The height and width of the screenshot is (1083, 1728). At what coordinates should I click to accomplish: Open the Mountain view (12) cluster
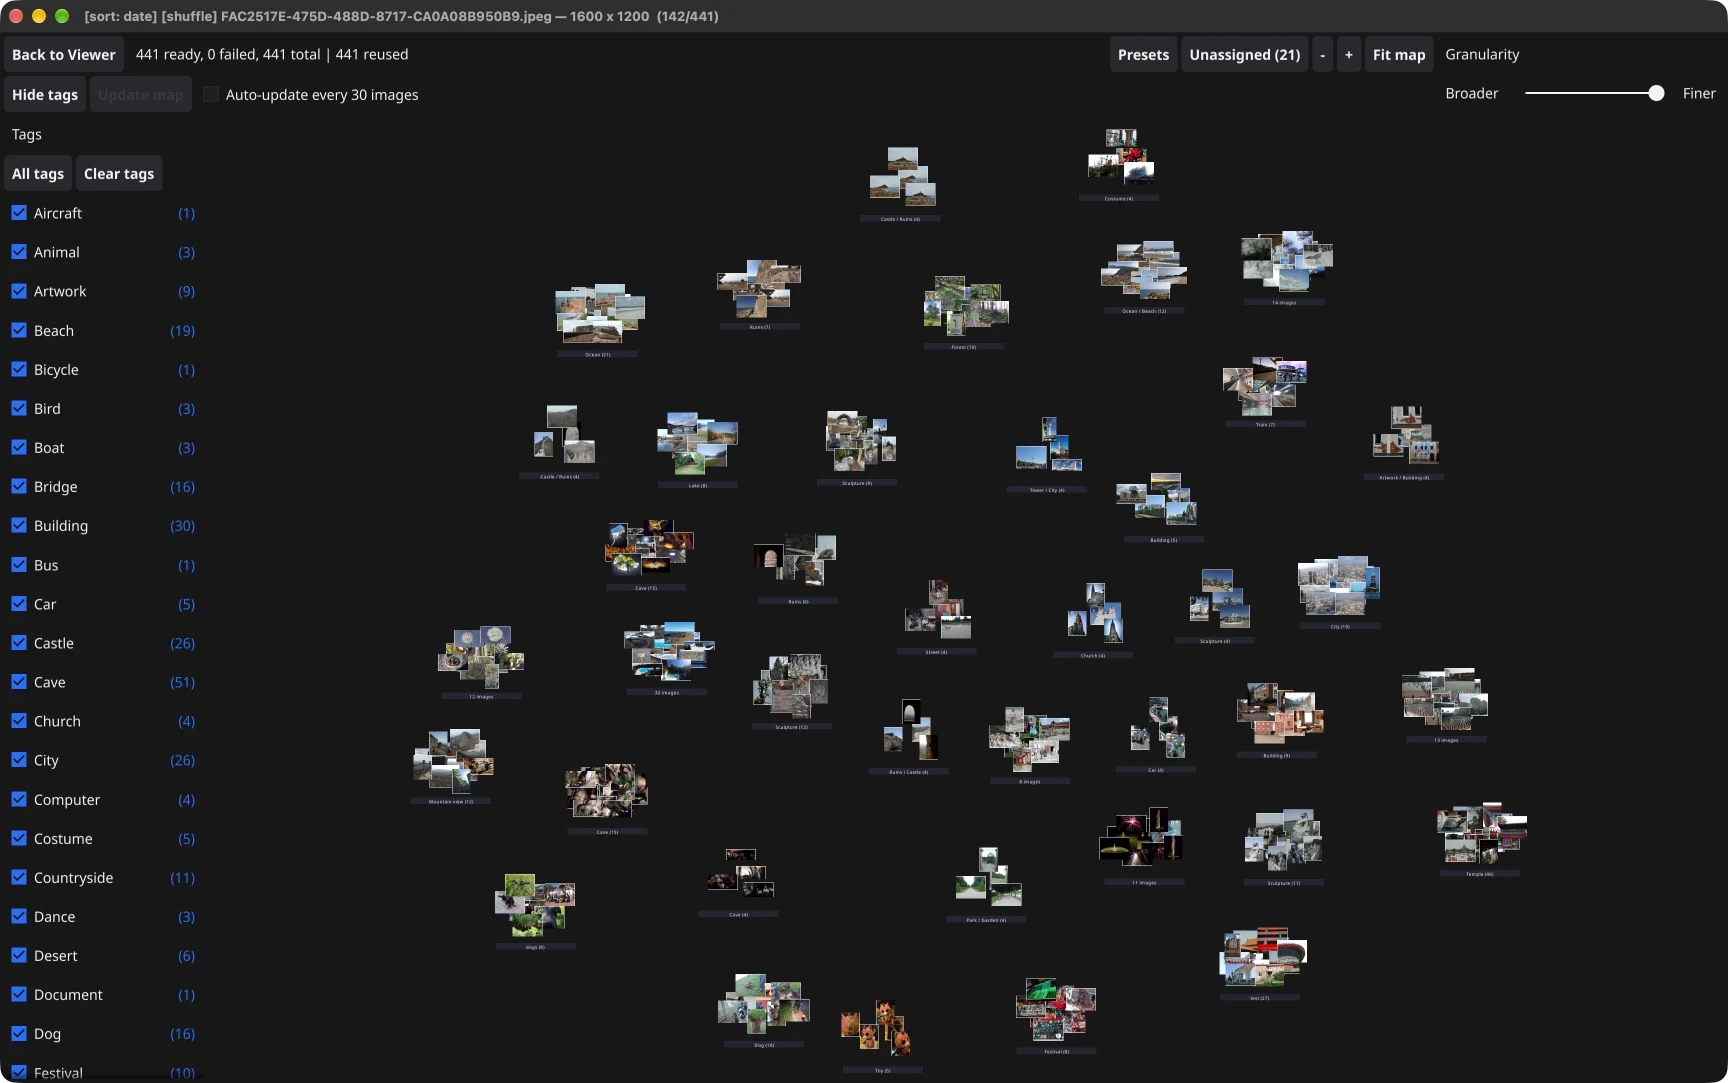tap(453, 761)
